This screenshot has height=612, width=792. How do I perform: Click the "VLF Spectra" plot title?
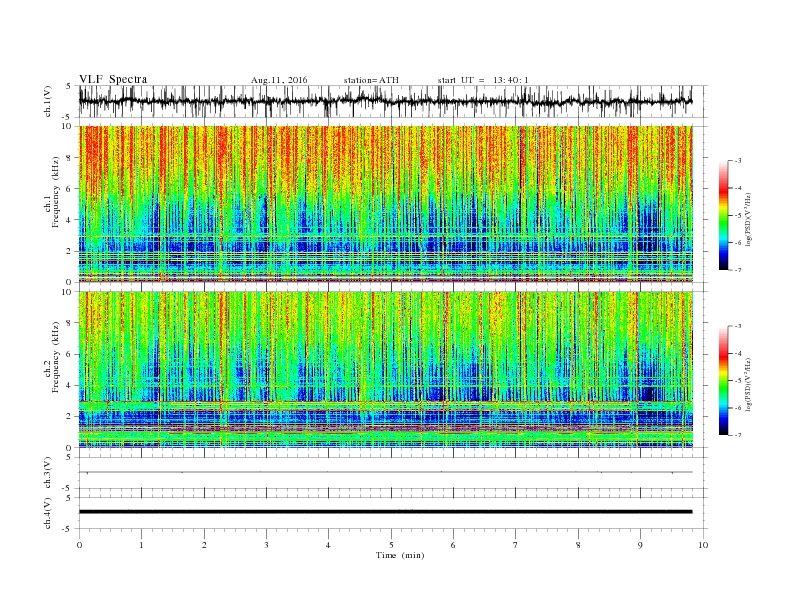[x=113, y=79]
